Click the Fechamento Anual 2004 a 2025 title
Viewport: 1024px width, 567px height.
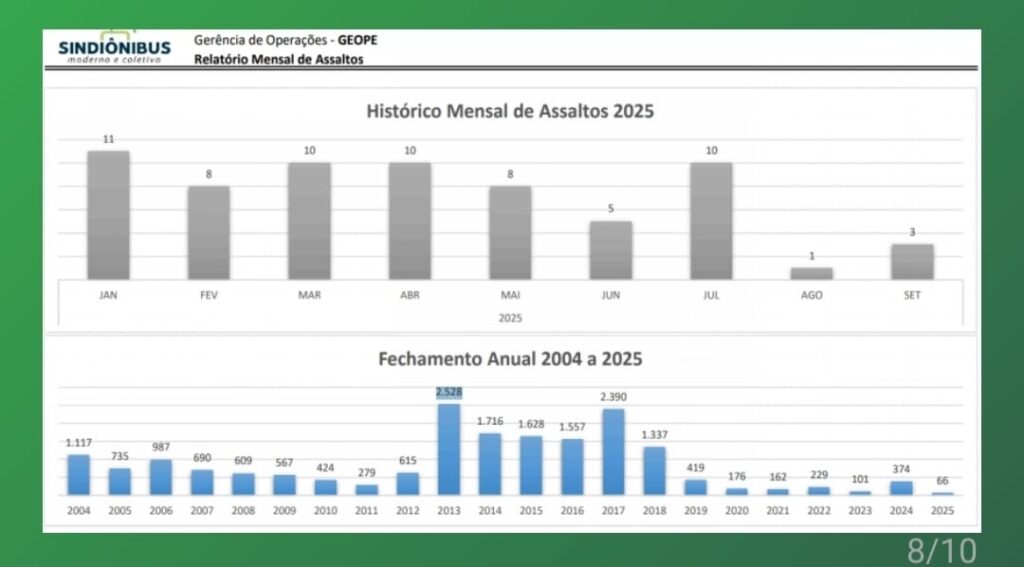coord(510,359)
